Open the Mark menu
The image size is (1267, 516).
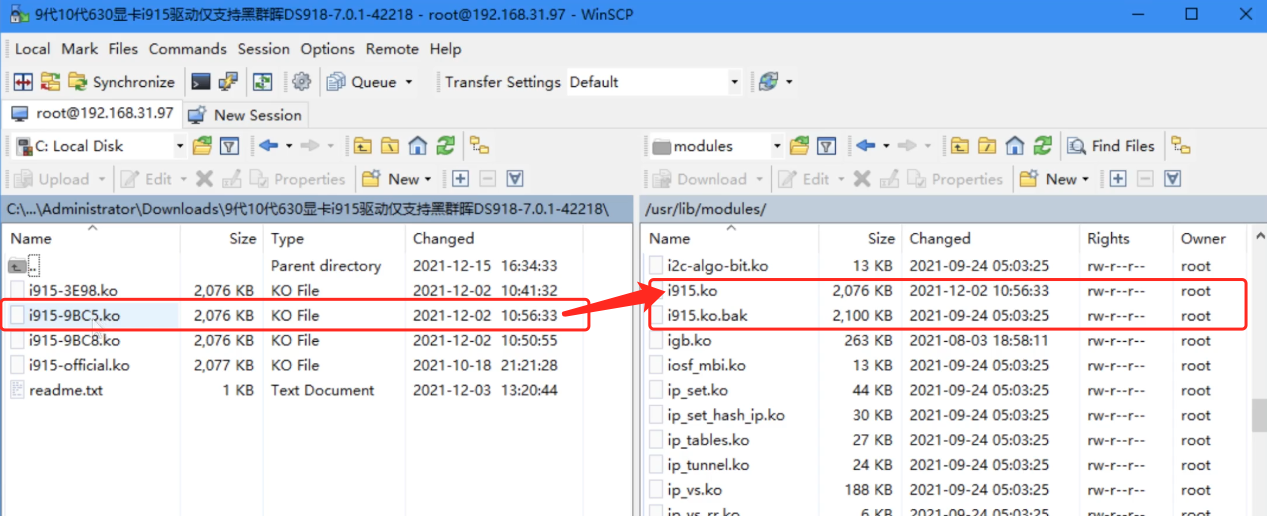(80, 49)
